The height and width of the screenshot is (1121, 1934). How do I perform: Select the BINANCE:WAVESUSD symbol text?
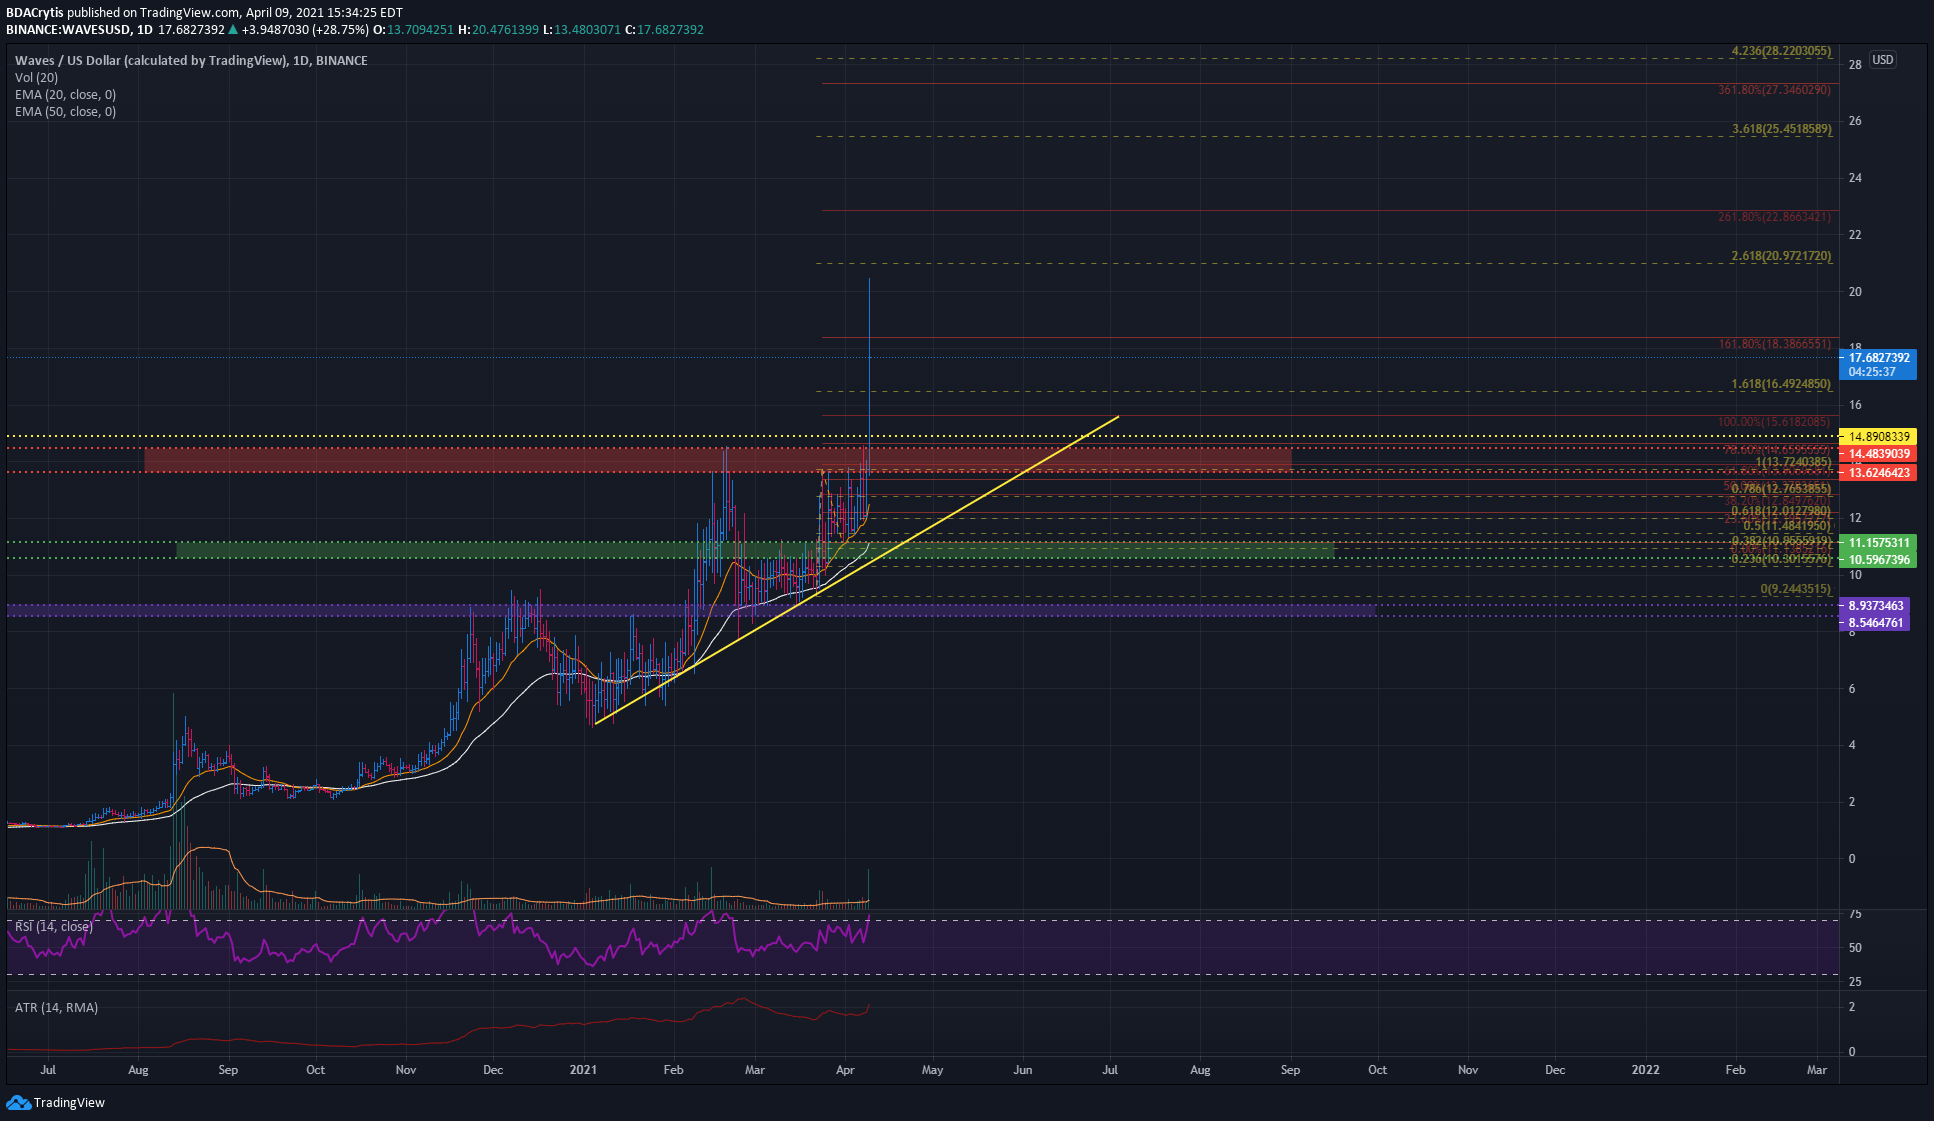pos(68,30)
